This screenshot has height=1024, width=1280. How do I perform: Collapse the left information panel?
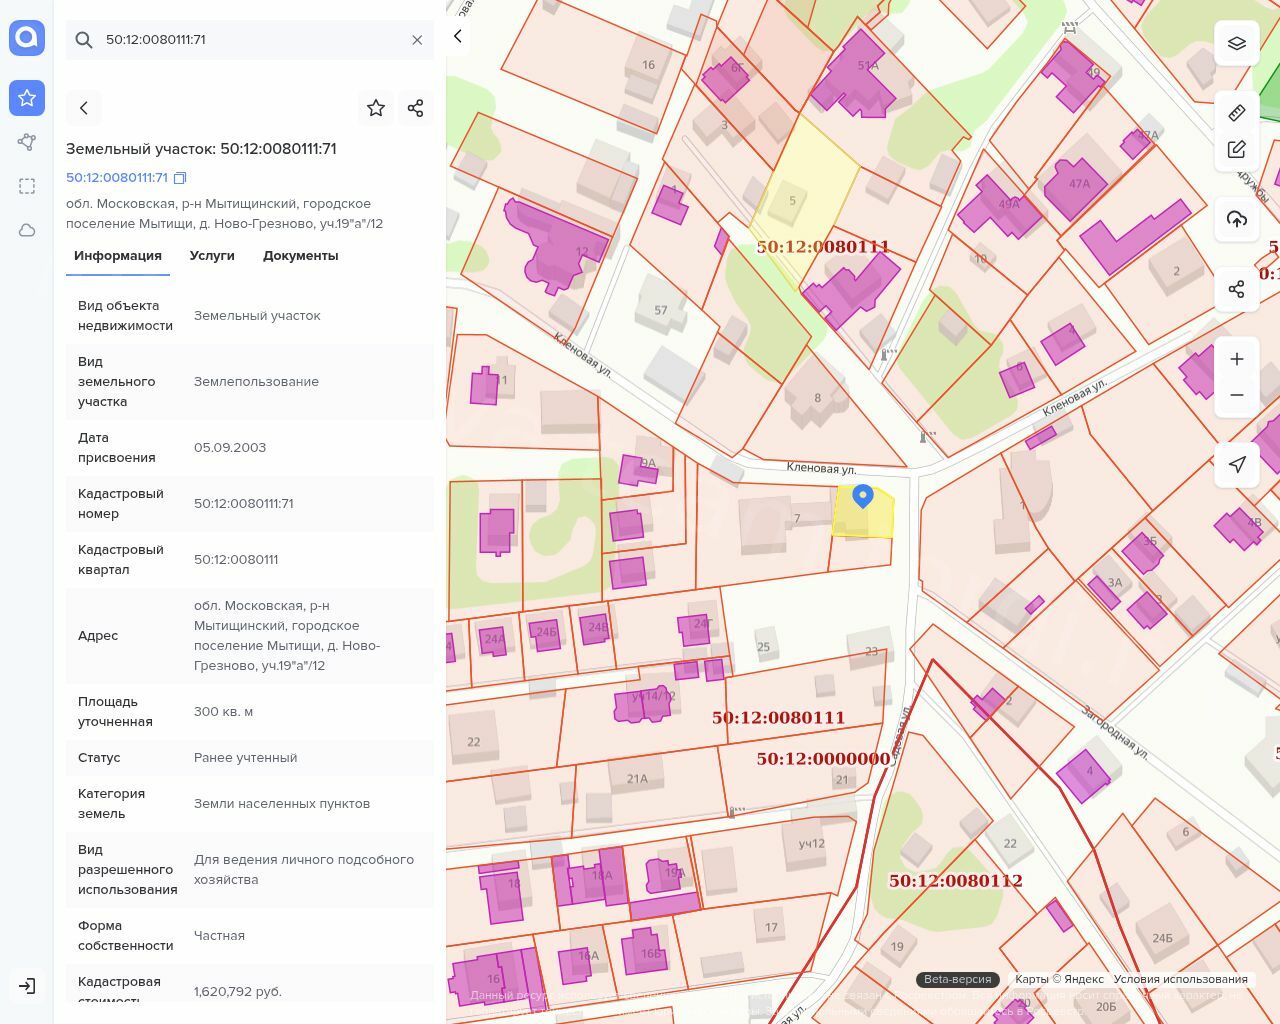point(458,37)
